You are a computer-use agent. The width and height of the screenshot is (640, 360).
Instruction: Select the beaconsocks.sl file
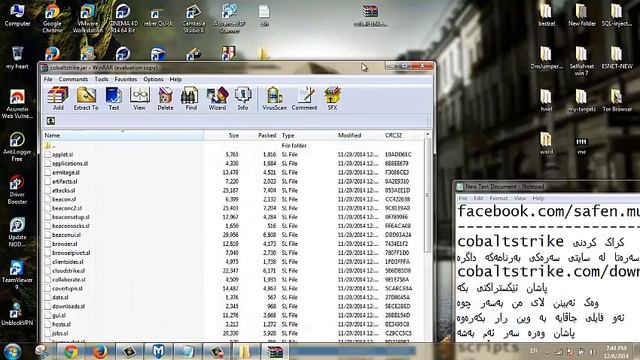(x=233, y=226)
